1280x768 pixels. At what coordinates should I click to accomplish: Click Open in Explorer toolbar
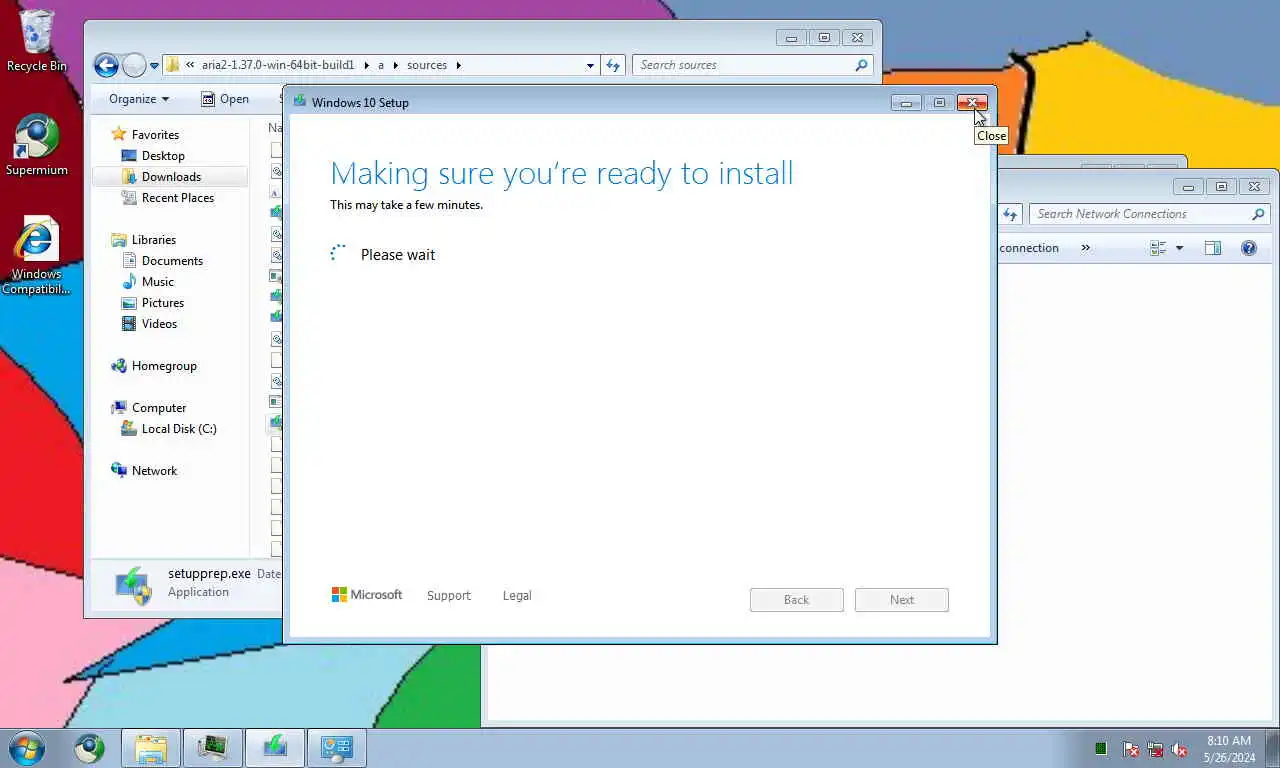[x=225, y=99]
